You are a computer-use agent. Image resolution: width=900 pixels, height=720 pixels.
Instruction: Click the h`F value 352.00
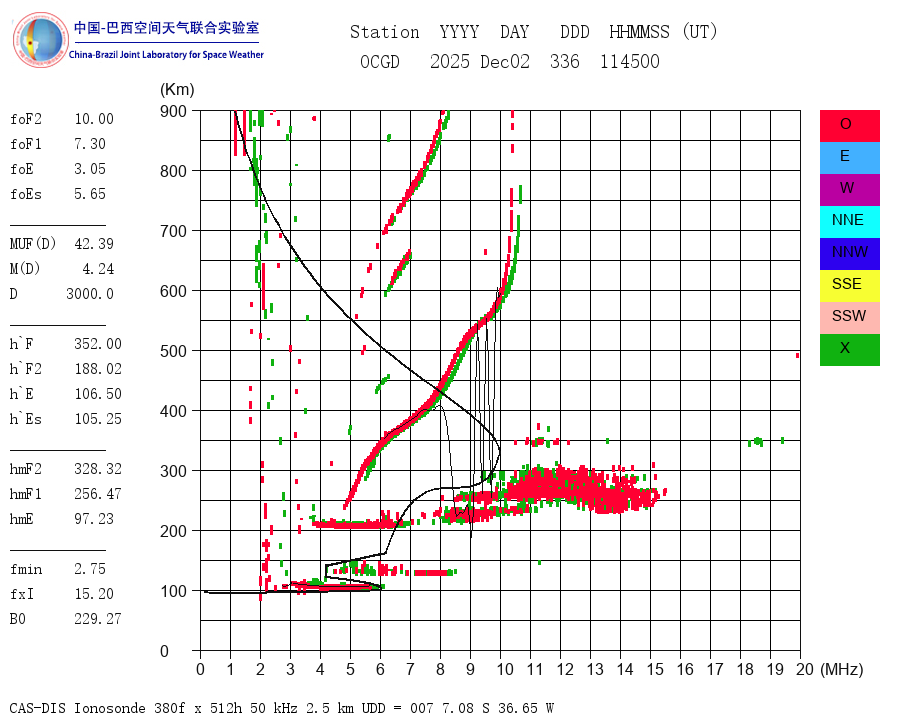98,344
